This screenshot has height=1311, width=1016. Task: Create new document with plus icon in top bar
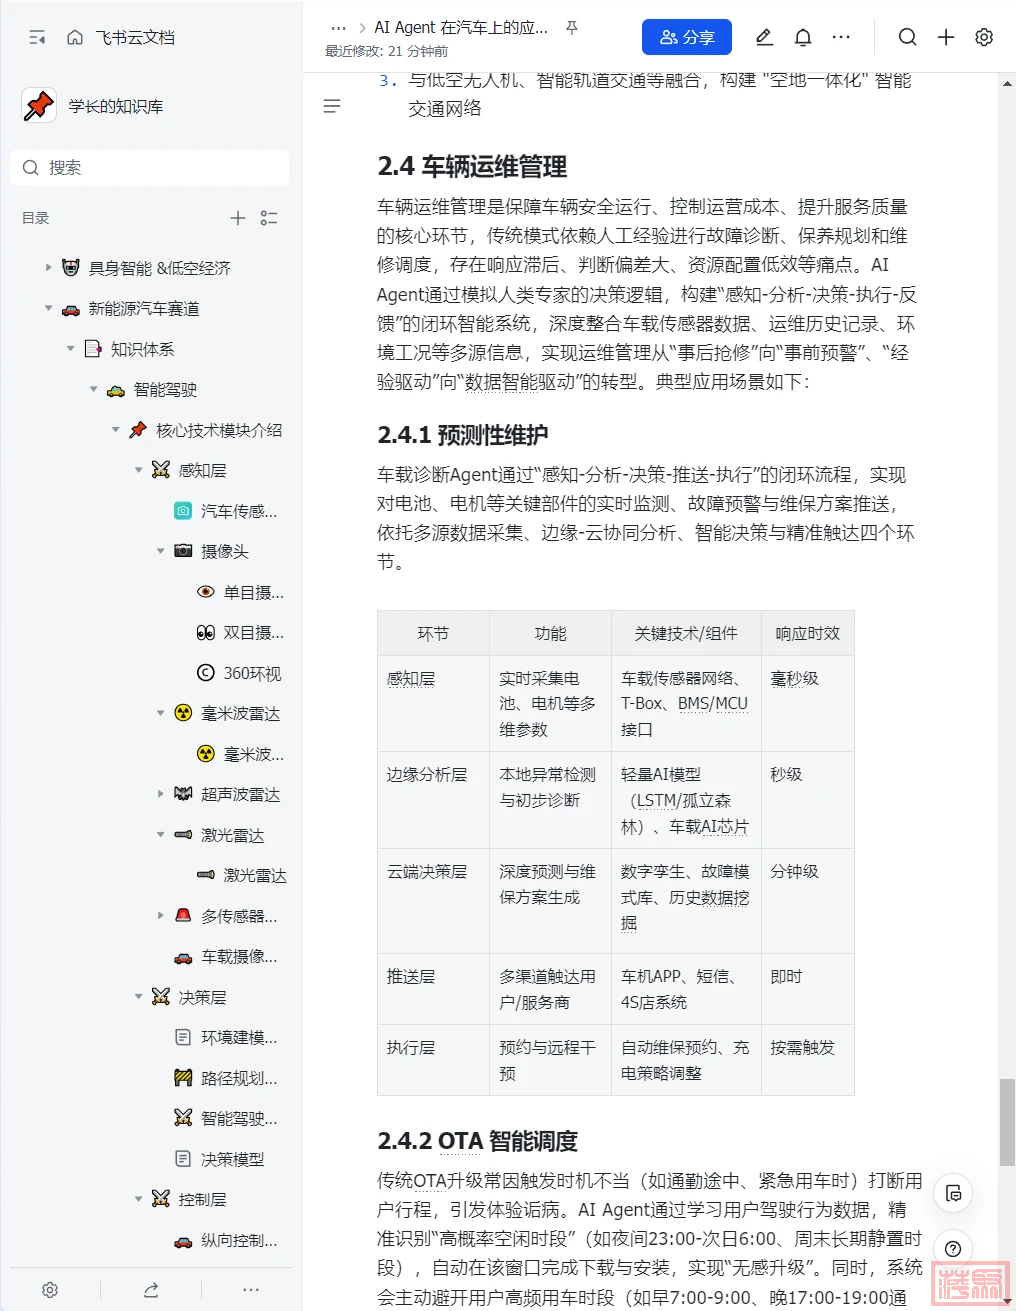tap(946, 37)
